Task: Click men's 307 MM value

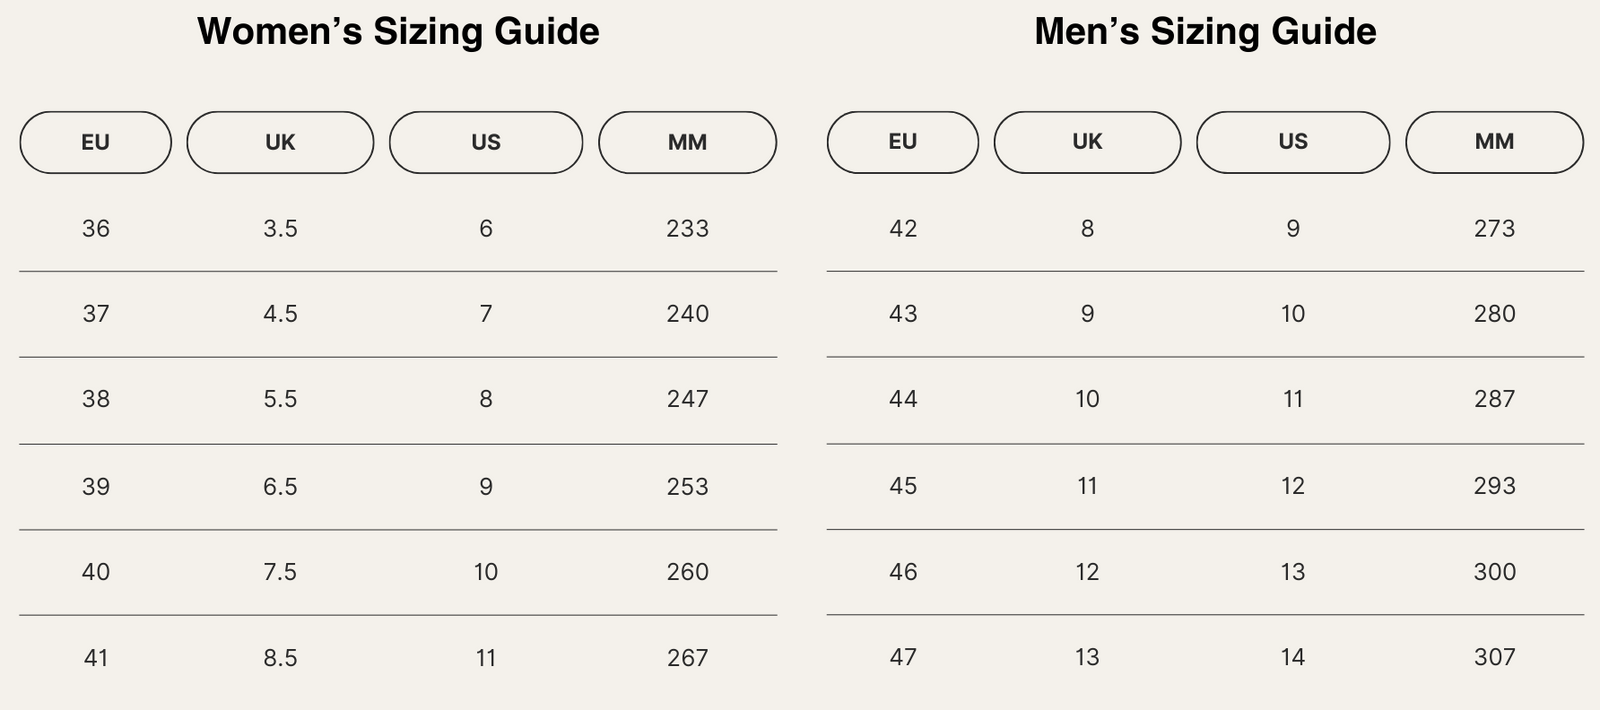Action: tap(1494, 657)
